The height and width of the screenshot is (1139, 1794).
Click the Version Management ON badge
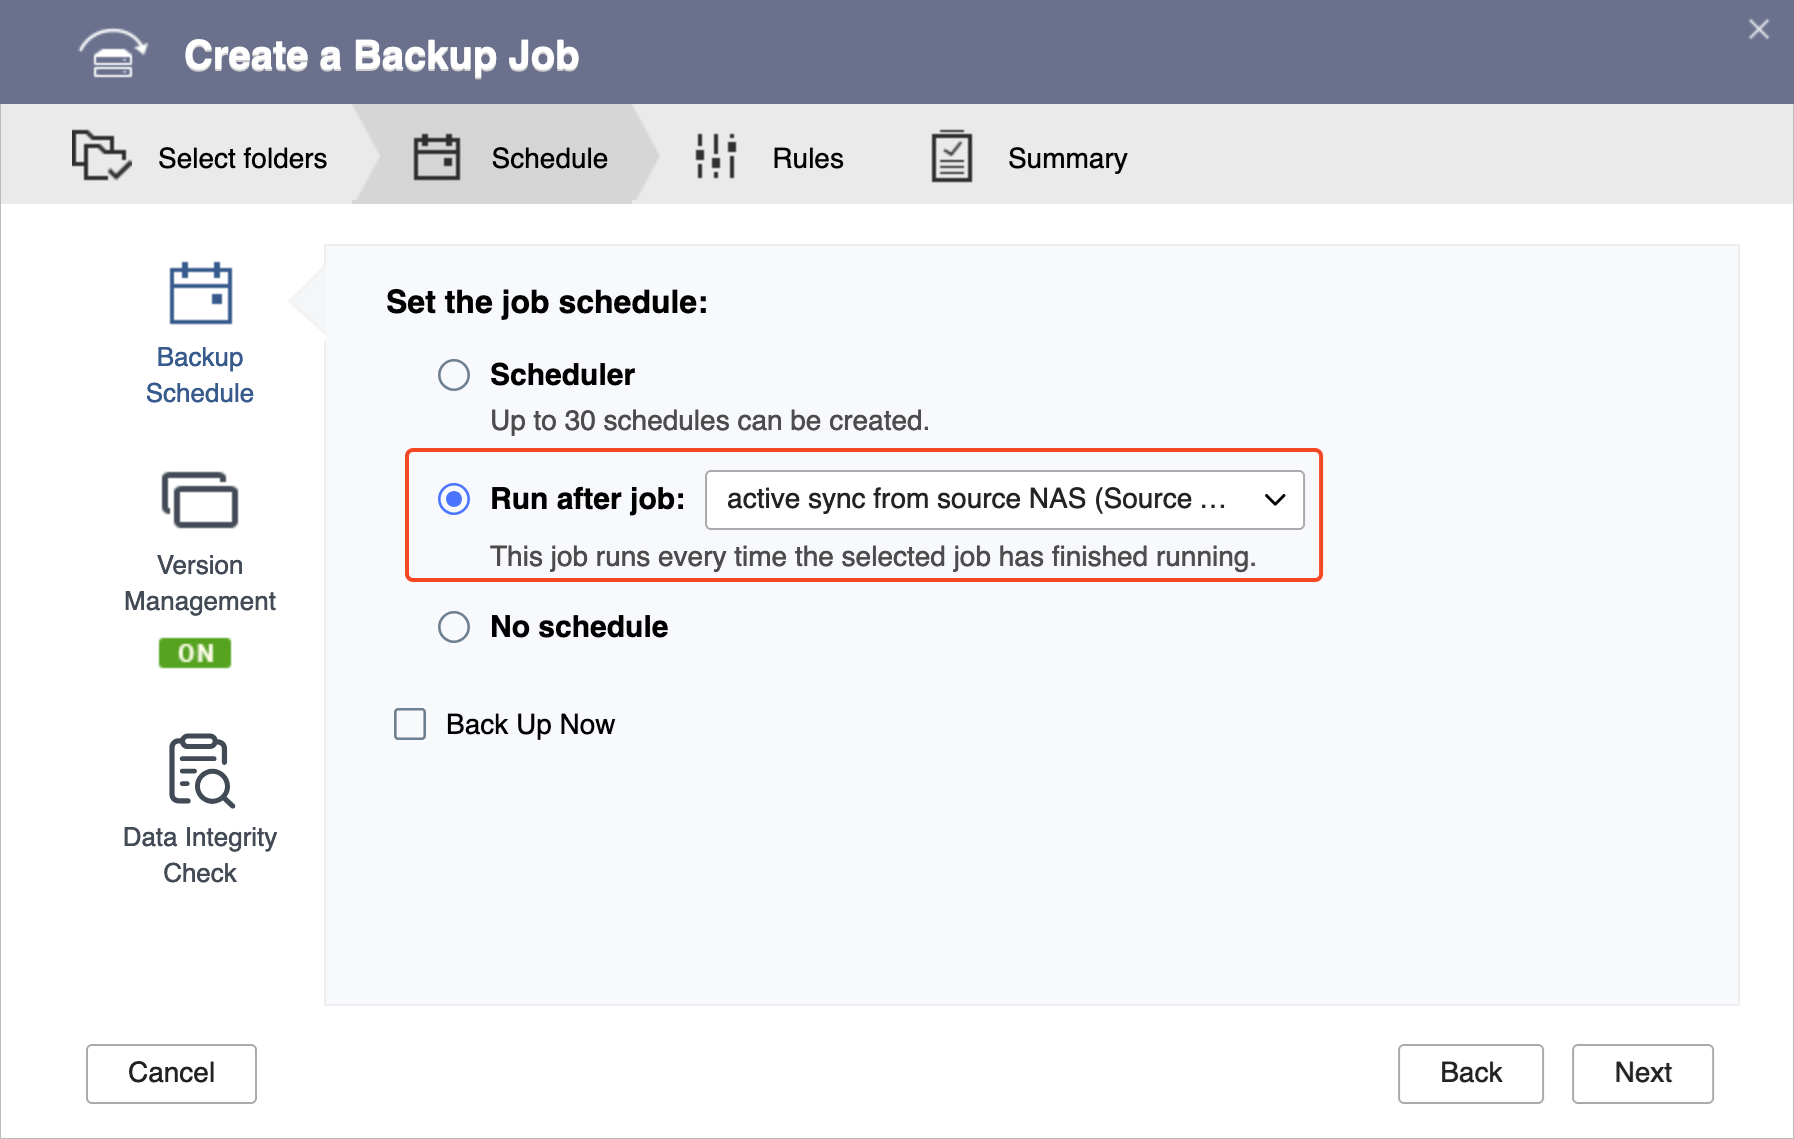click(195, 653)
